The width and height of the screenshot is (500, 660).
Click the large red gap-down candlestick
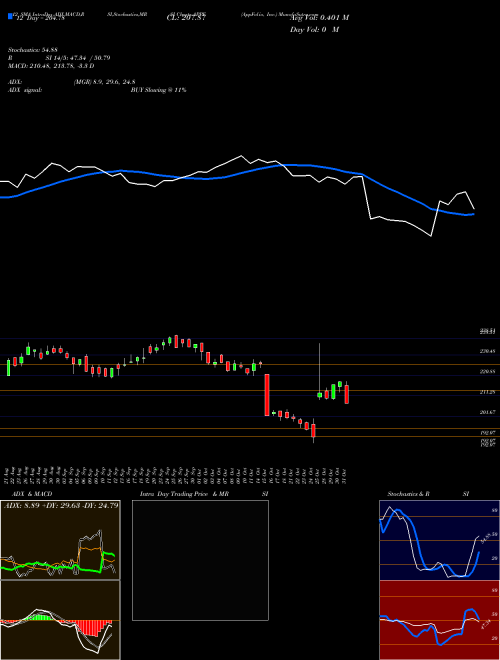(267, 395)
